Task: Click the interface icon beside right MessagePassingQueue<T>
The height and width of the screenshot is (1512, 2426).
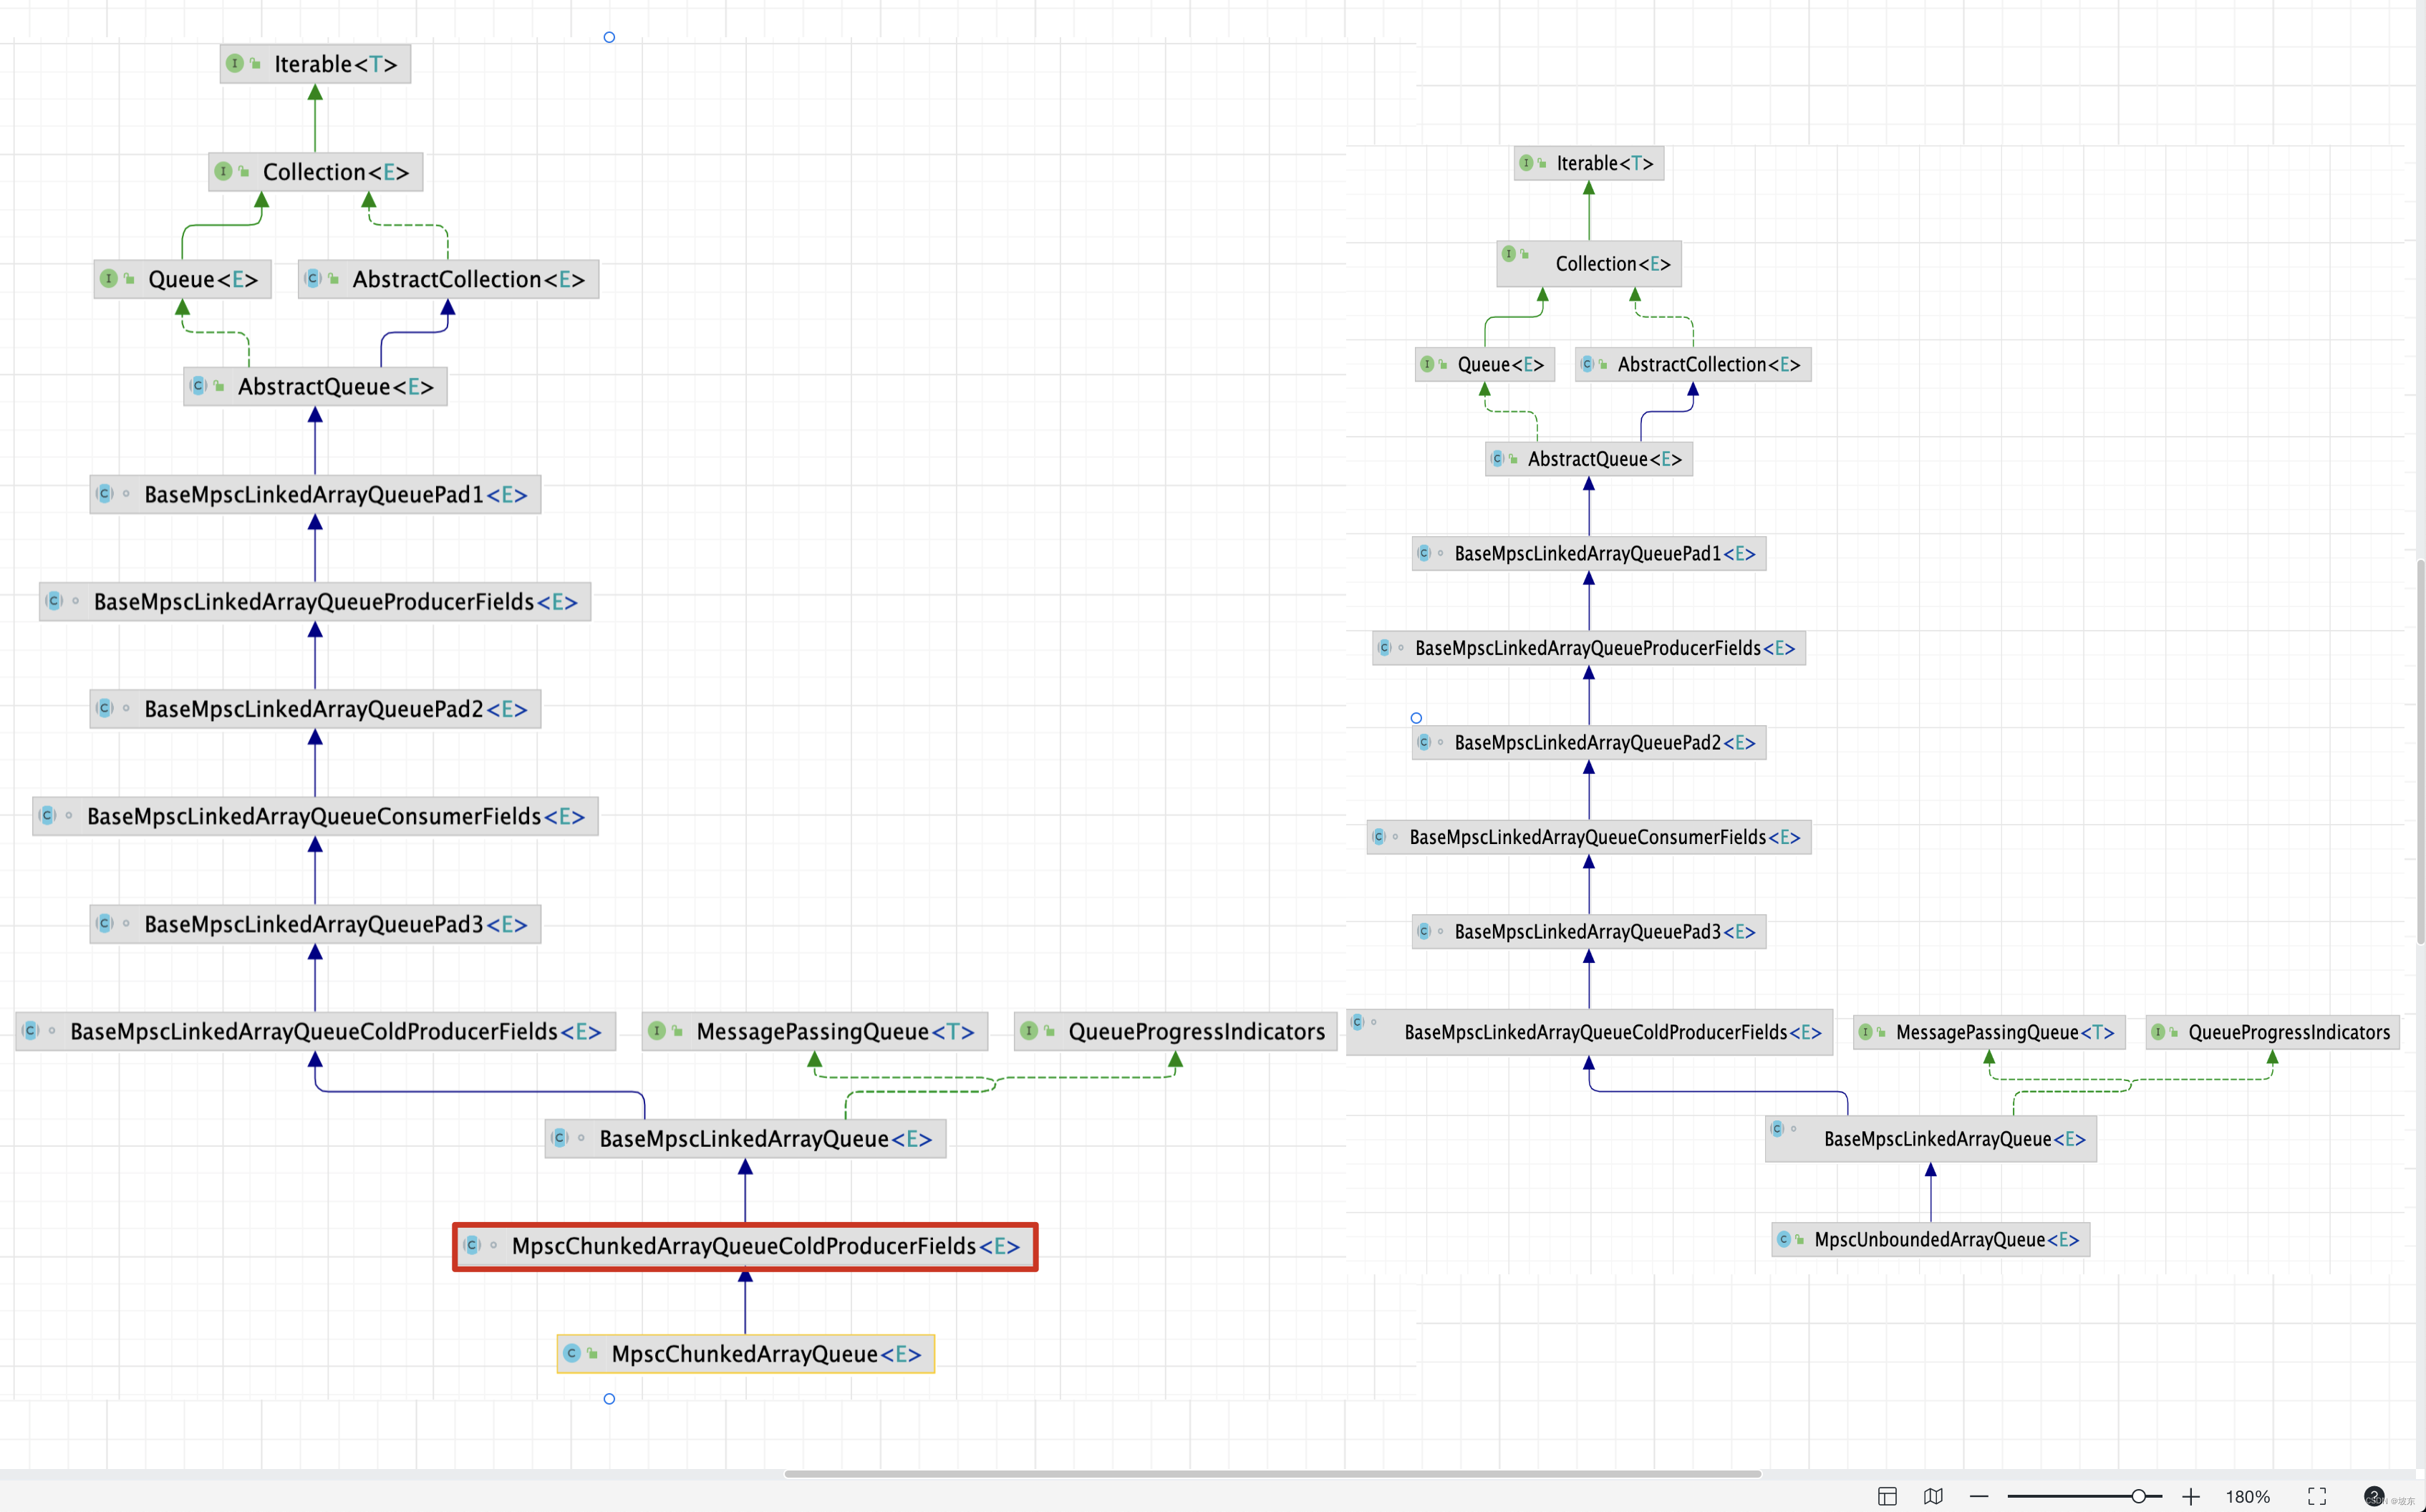Action: (x=1865, y=1032)
